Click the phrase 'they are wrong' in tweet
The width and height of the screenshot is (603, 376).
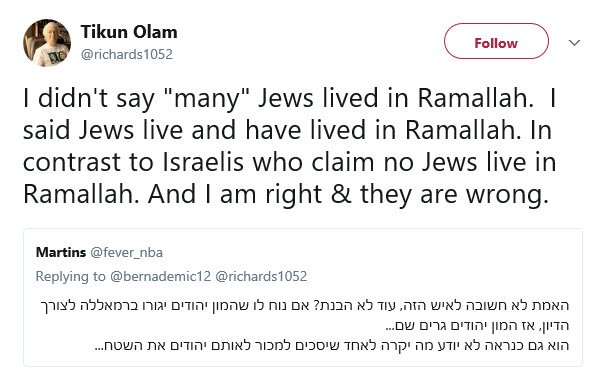click(454, 195)
